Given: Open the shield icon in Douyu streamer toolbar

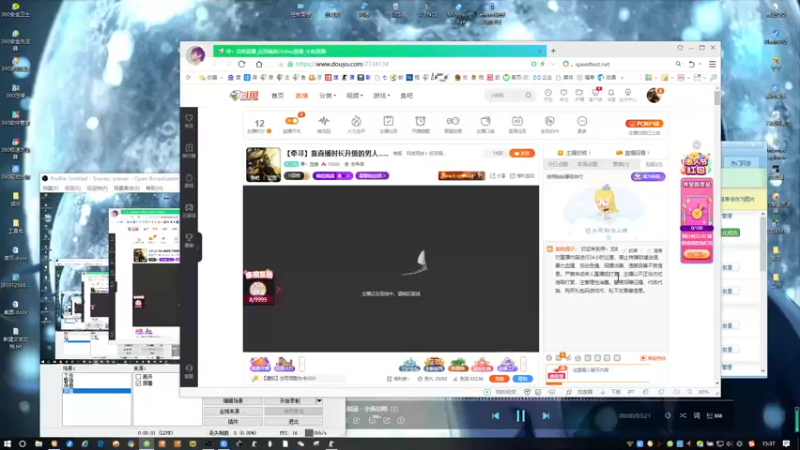Looking at the screenshot, I should [549, 121].
